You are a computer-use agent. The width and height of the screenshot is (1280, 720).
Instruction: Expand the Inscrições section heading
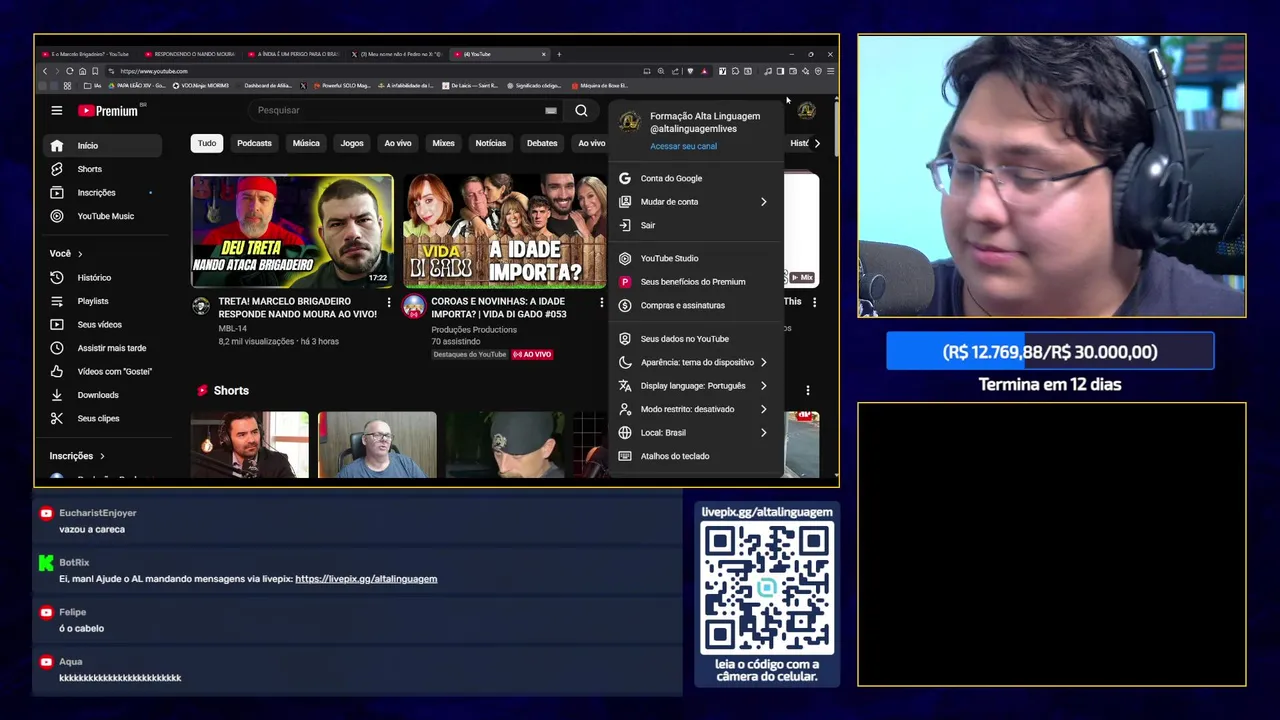point(77,456)
